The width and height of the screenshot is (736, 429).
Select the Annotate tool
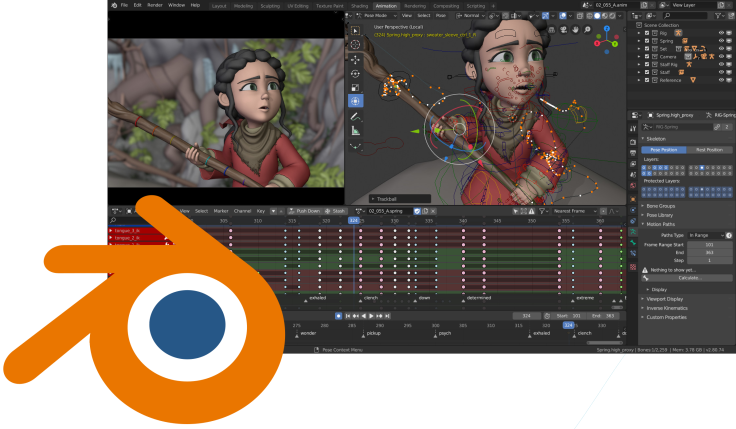click(357, 115)
